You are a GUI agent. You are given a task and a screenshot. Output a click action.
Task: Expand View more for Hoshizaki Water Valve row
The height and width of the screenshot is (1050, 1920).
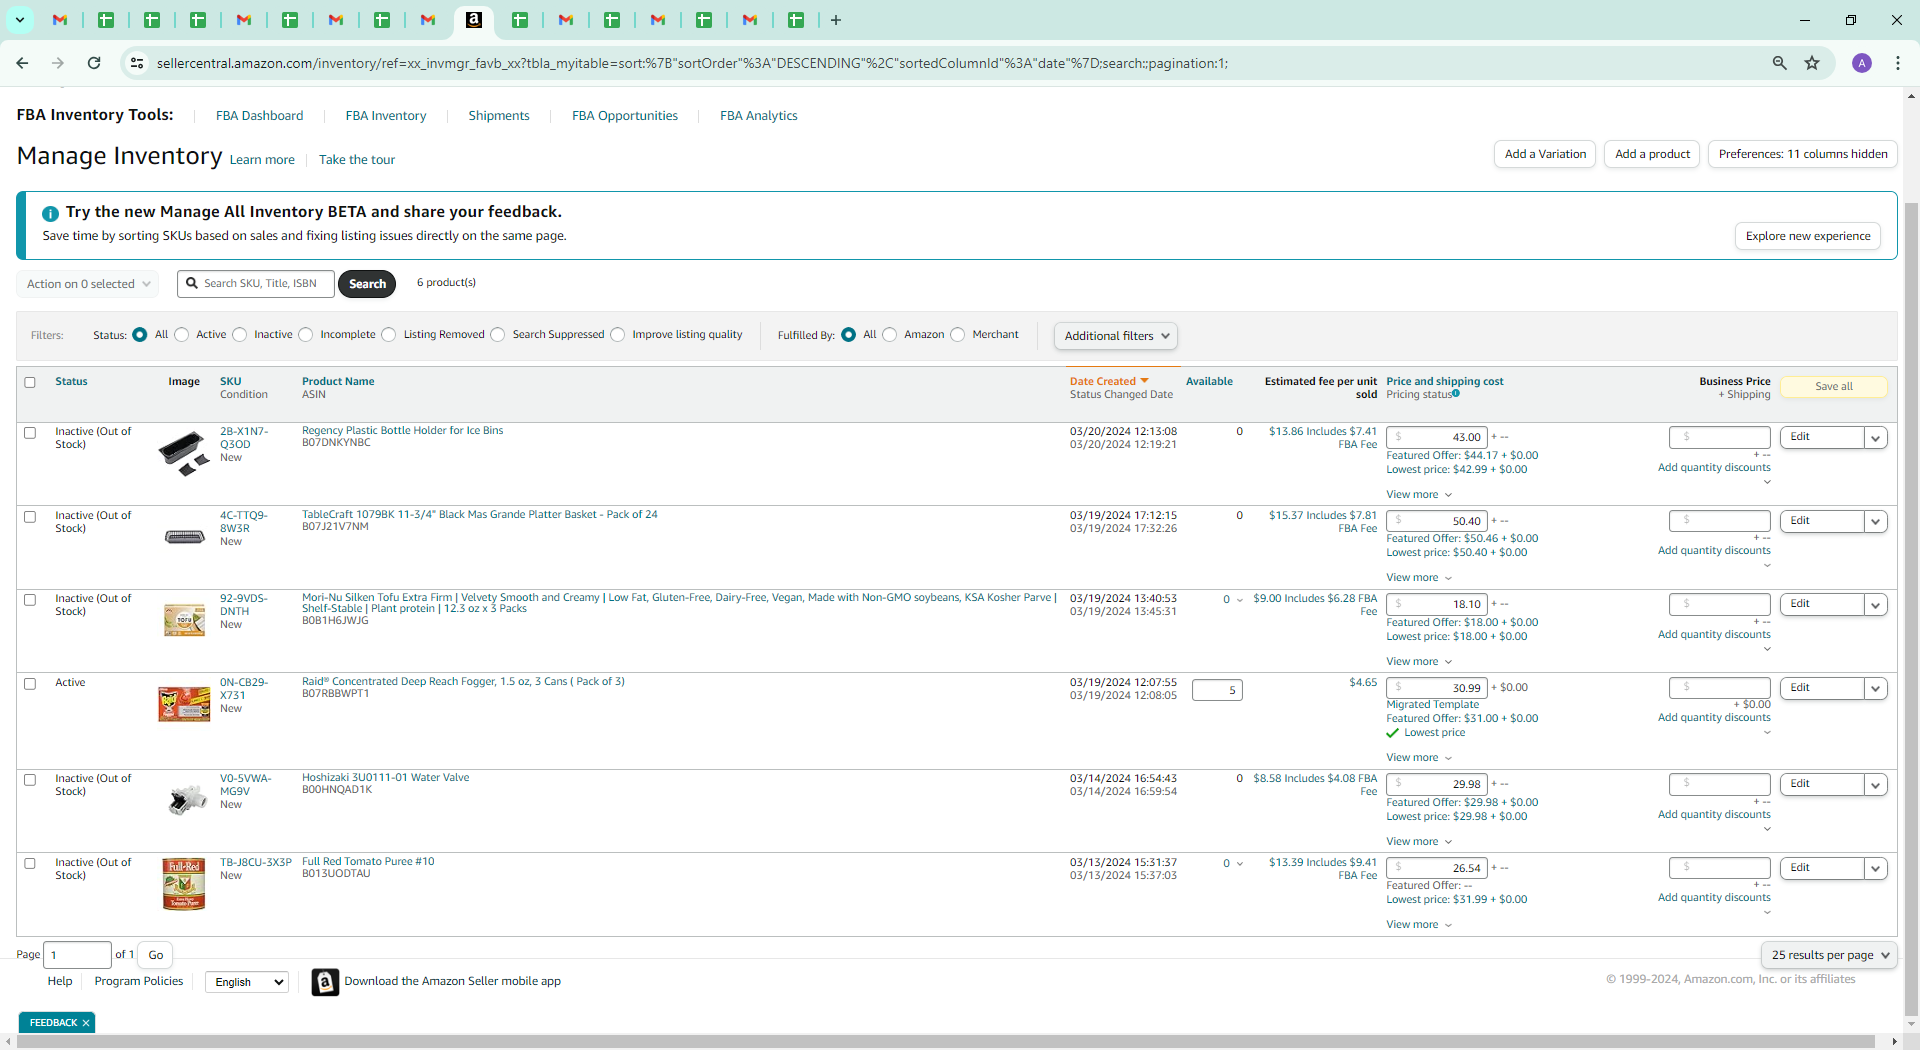[1419, 842]
